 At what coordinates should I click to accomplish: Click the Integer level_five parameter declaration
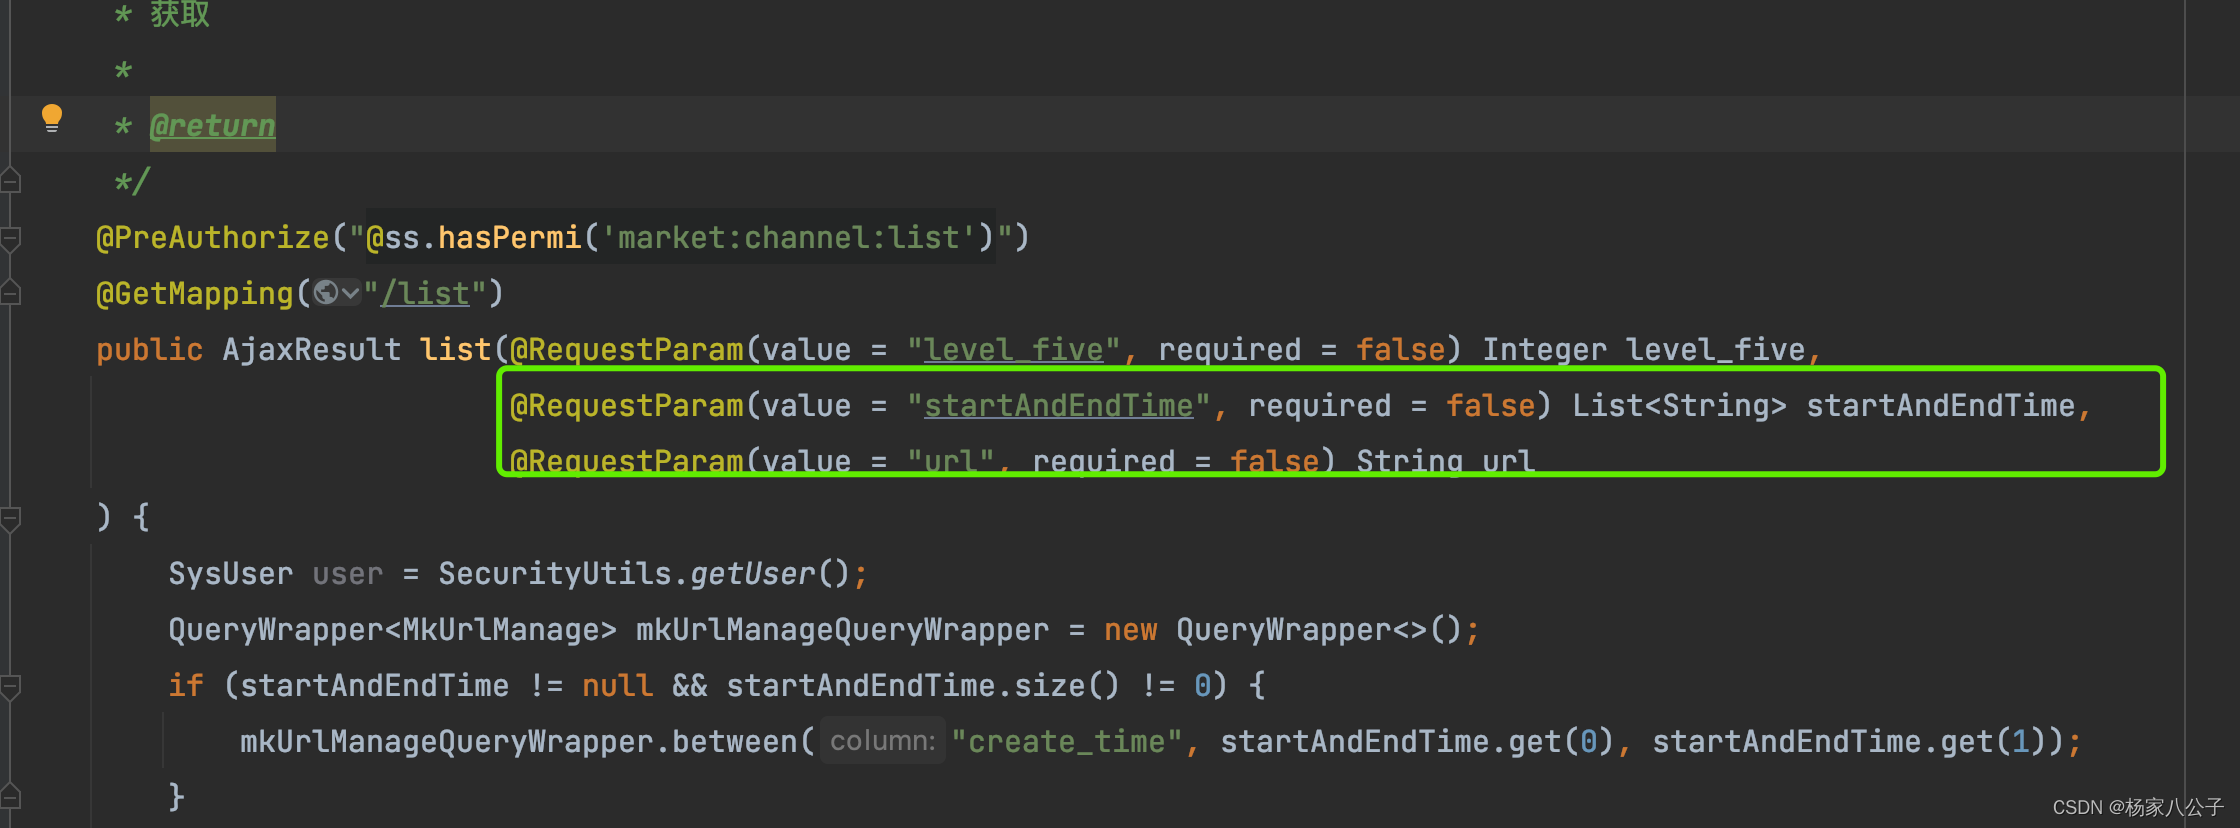tap(1643, 349)
